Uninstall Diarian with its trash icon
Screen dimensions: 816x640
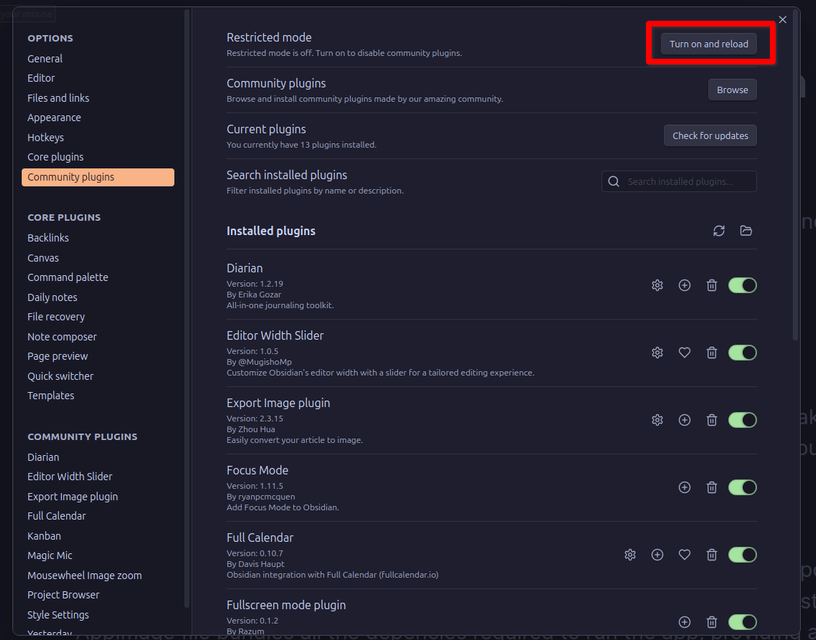point(711,285)
